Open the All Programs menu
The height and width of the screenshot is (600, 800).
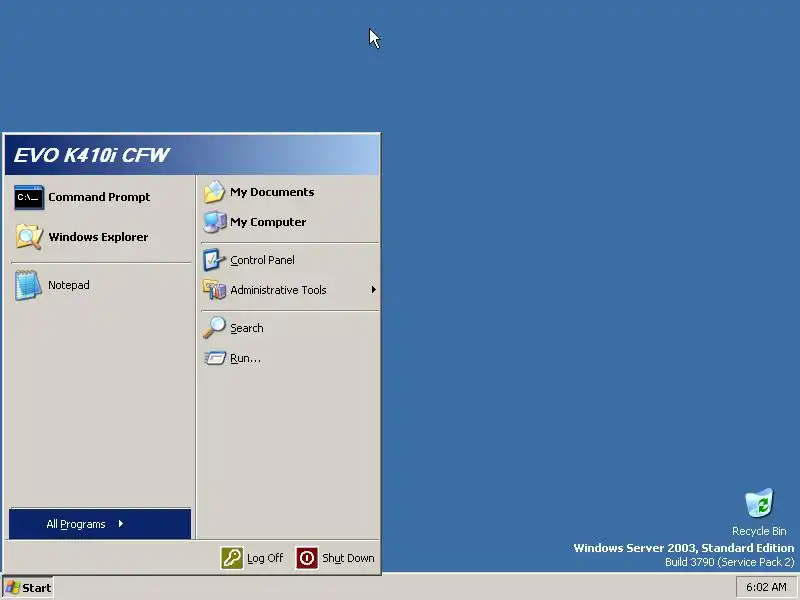pos(100,523)
